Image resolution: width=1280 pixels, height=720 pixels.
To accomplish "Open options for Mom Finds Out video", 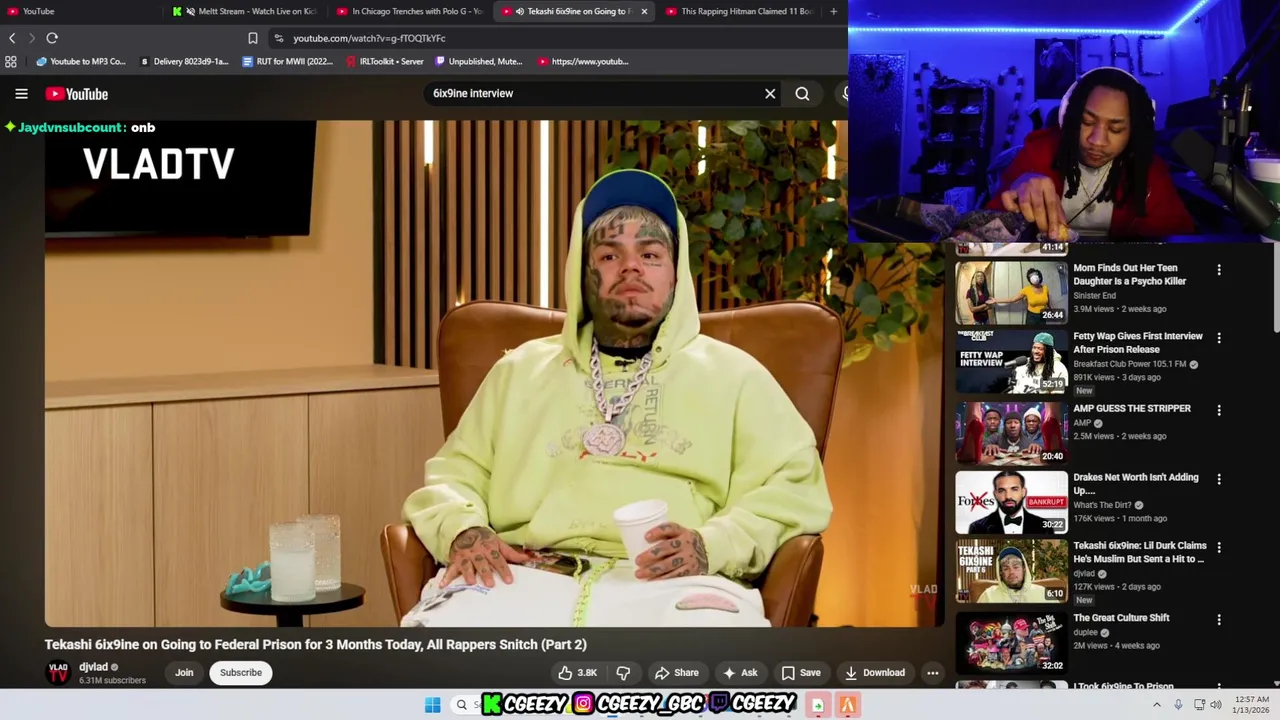I will click(1218, 270).
